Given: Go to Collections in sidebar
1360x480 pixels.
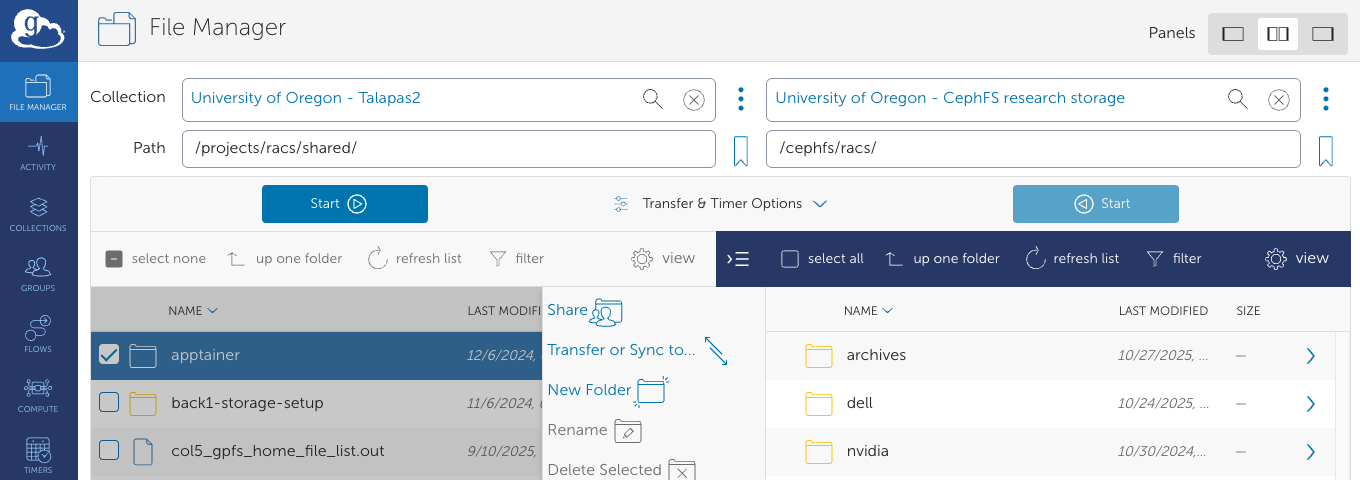Looking at the screenshot, I should coord(38,214).
